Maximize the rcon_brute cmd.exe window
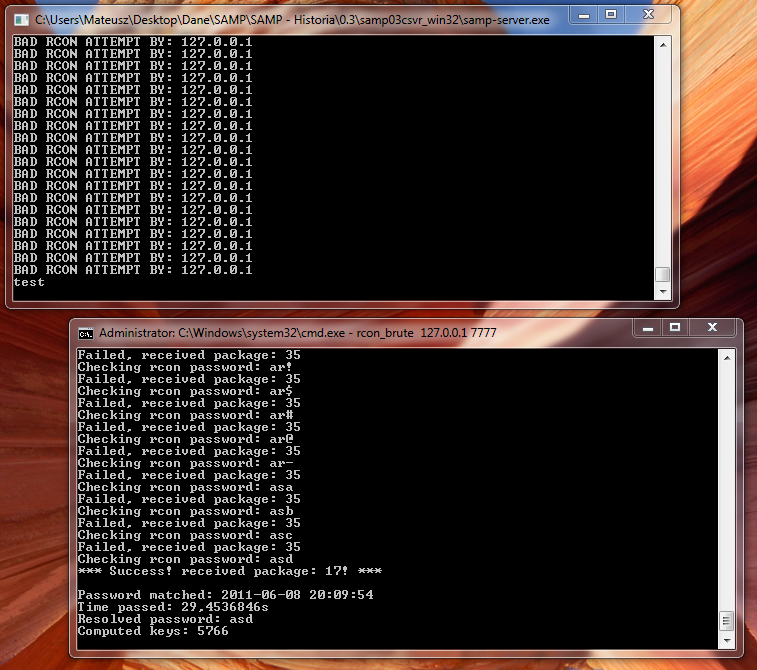757x670 pixels. pos(675,328)
